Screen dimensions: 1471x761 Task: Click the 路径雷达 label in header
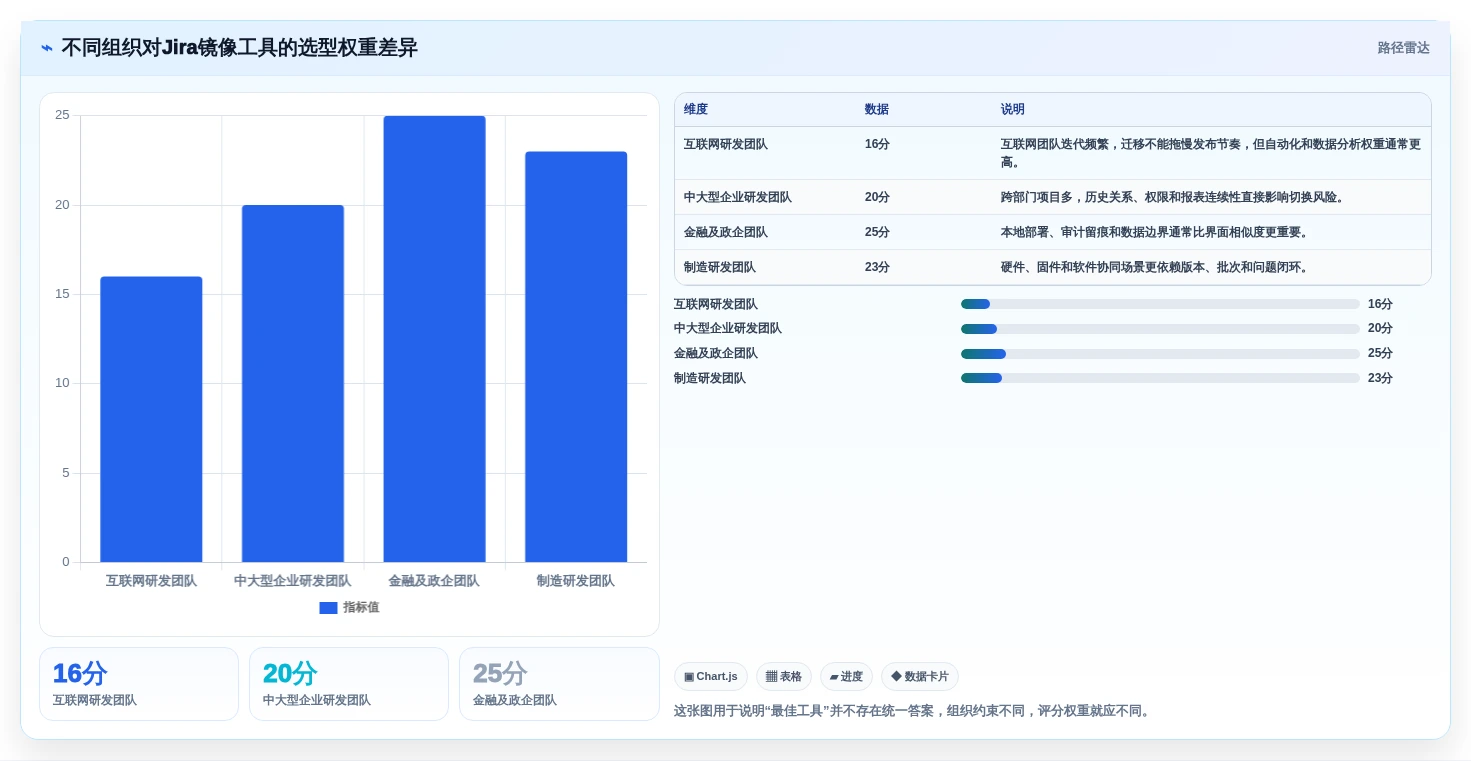(x=1403, y=48)
